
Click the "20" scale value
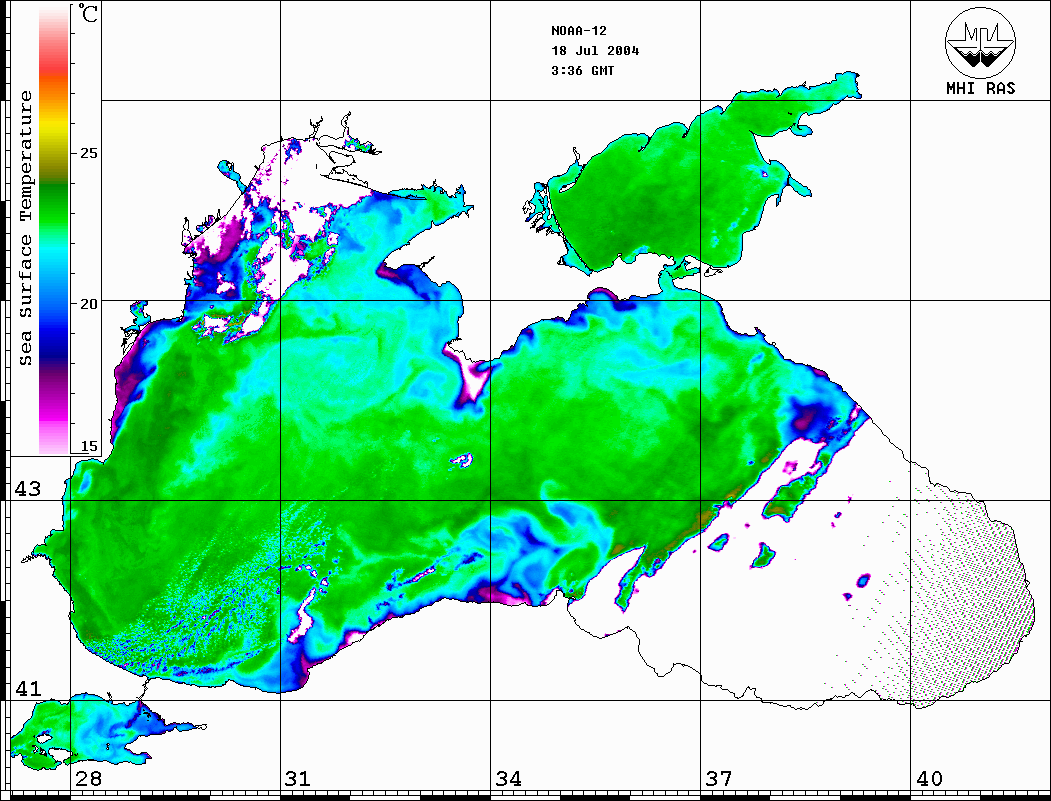coord(88,304)
